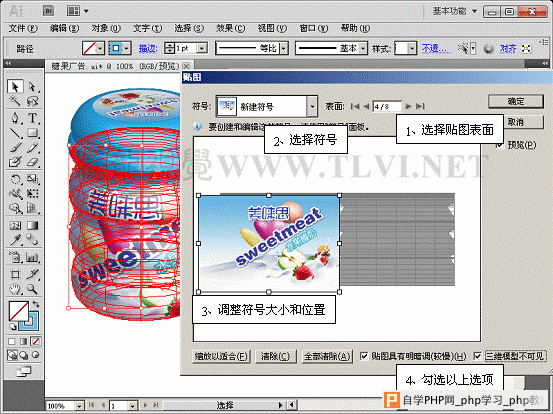Click the 确定 OK button
Image resolution: width=553 pixels, height=414 pixels.
click(516, 102)
